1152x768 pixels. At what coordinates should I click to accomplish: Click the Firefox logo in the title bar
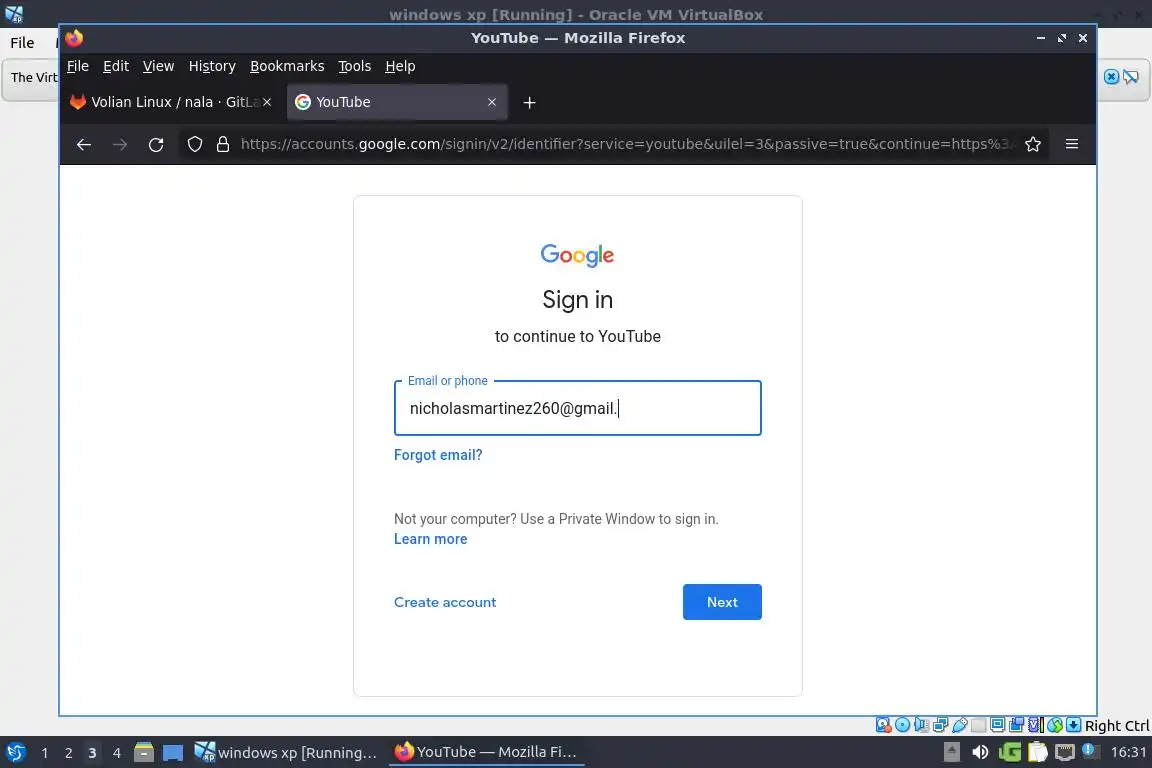pos(73,37)
